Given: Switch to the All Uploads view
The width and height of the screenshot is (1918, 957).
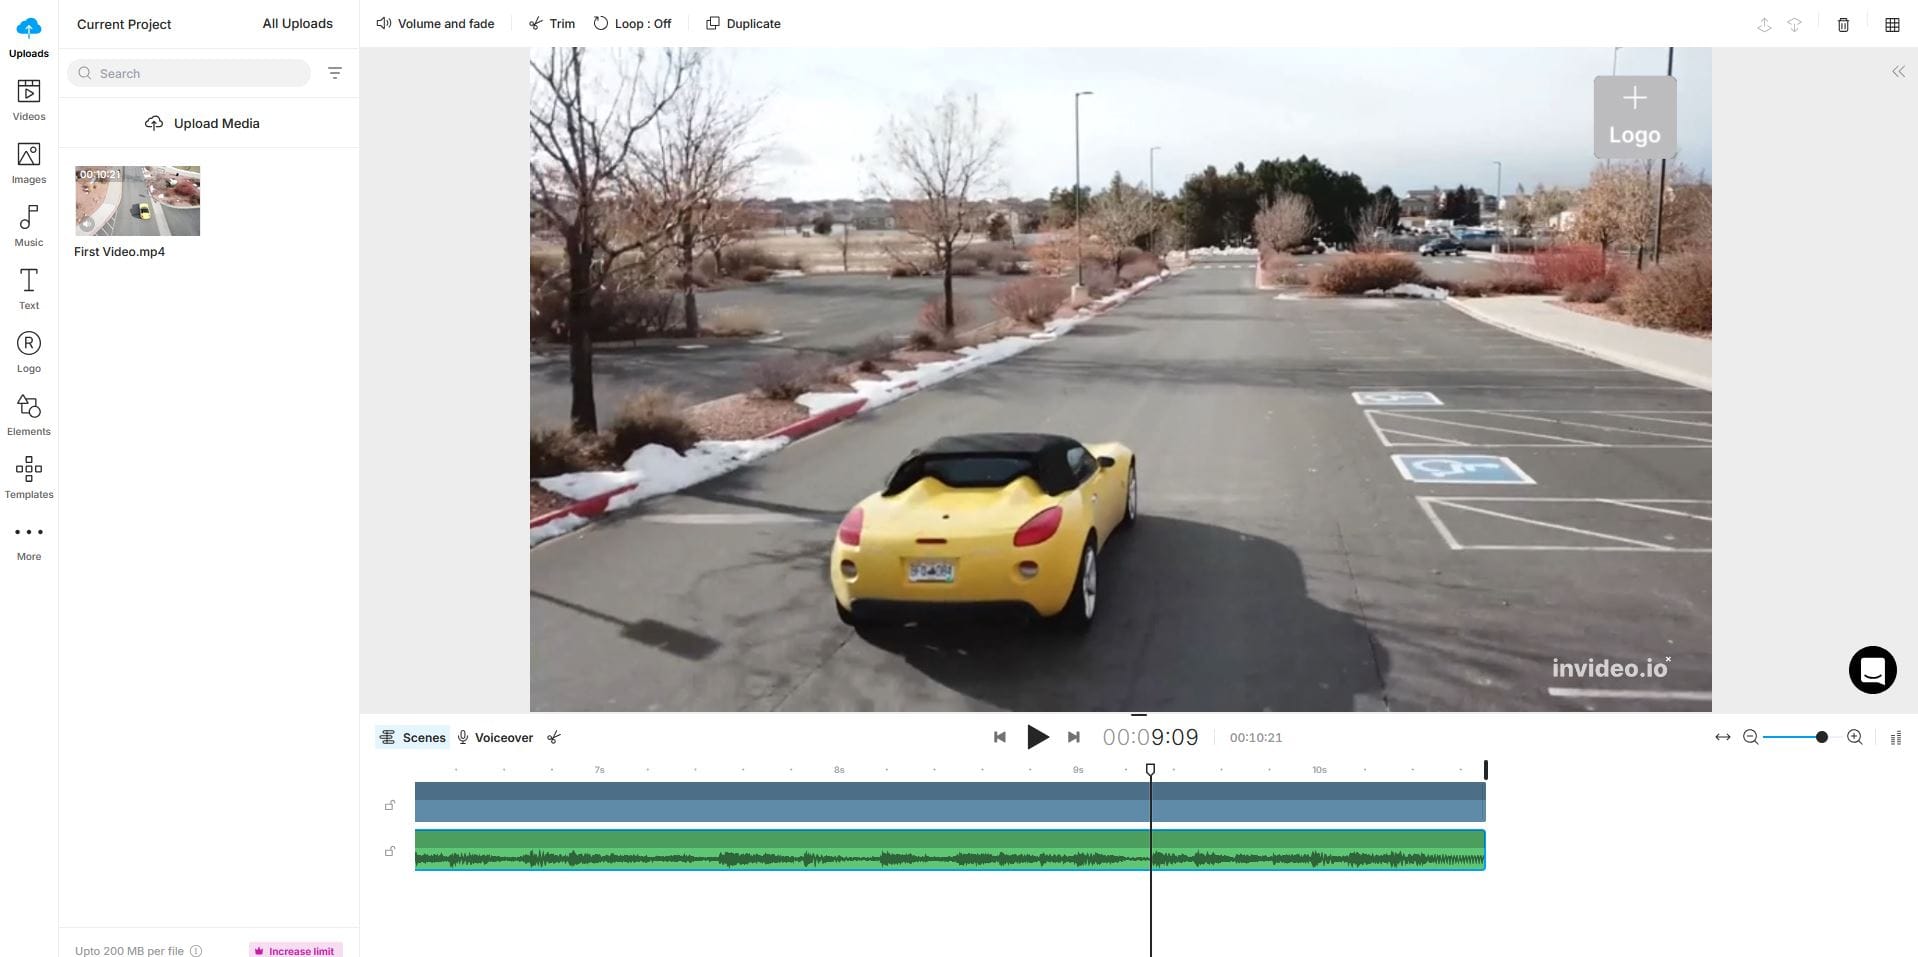Looking at the screenshot, I should 297,22.
